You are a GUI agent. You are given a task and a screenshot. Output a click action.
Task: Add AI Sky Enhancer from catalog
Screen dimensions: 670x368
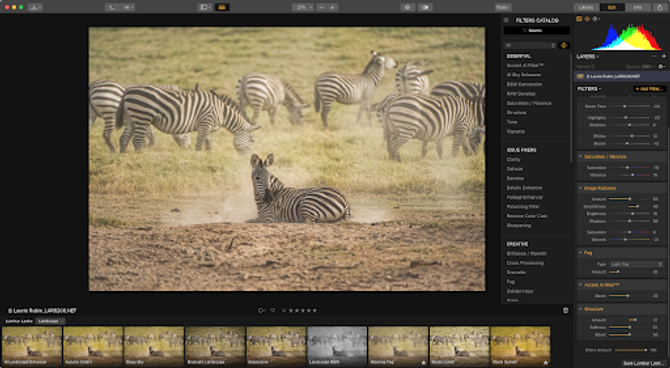click(524, 75)
